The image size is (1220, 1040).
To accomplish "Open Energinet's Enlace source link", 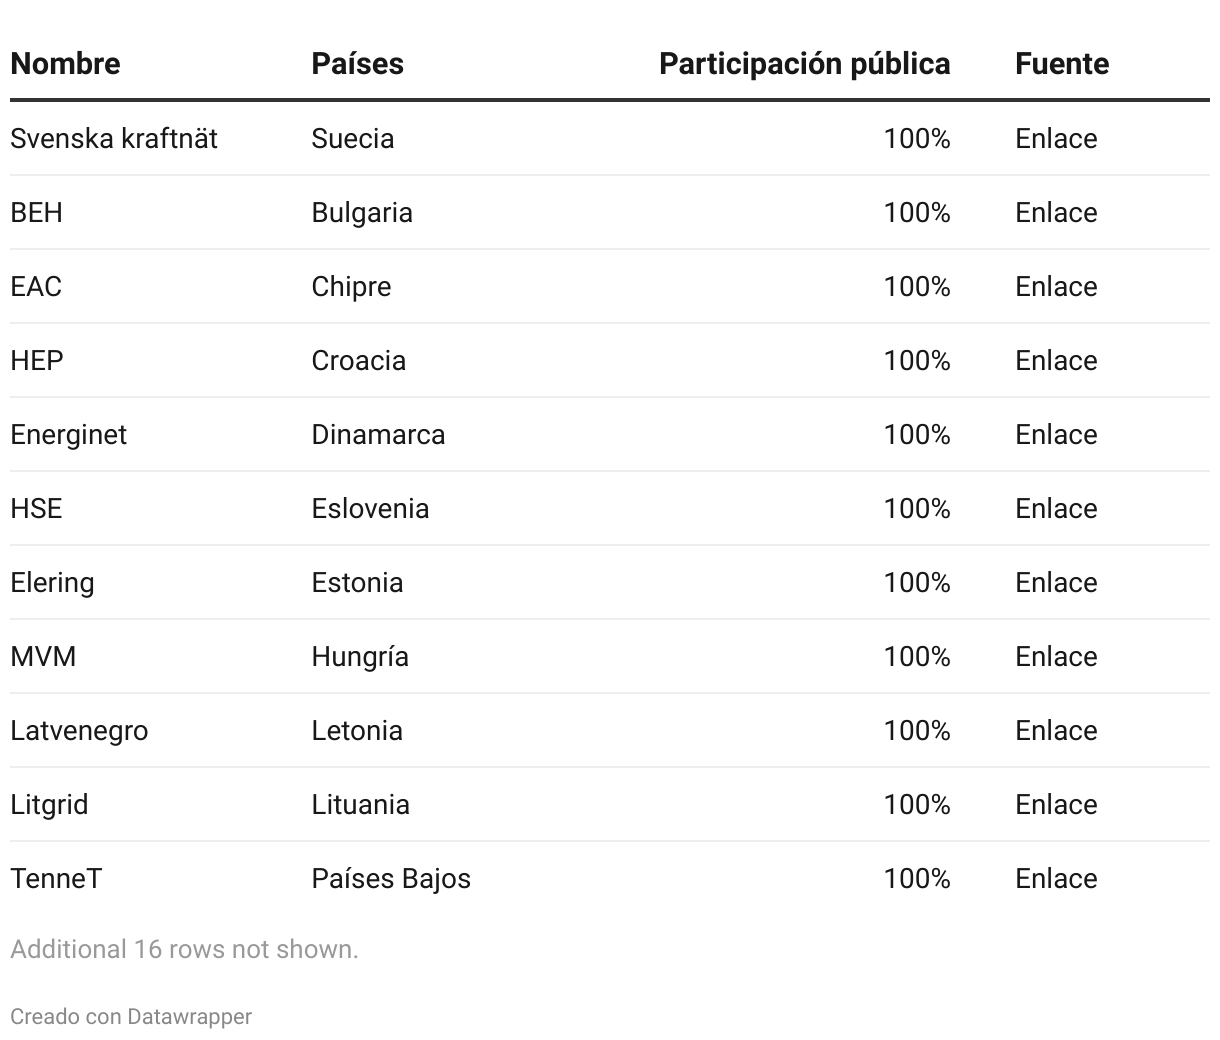I will 1055,434.
